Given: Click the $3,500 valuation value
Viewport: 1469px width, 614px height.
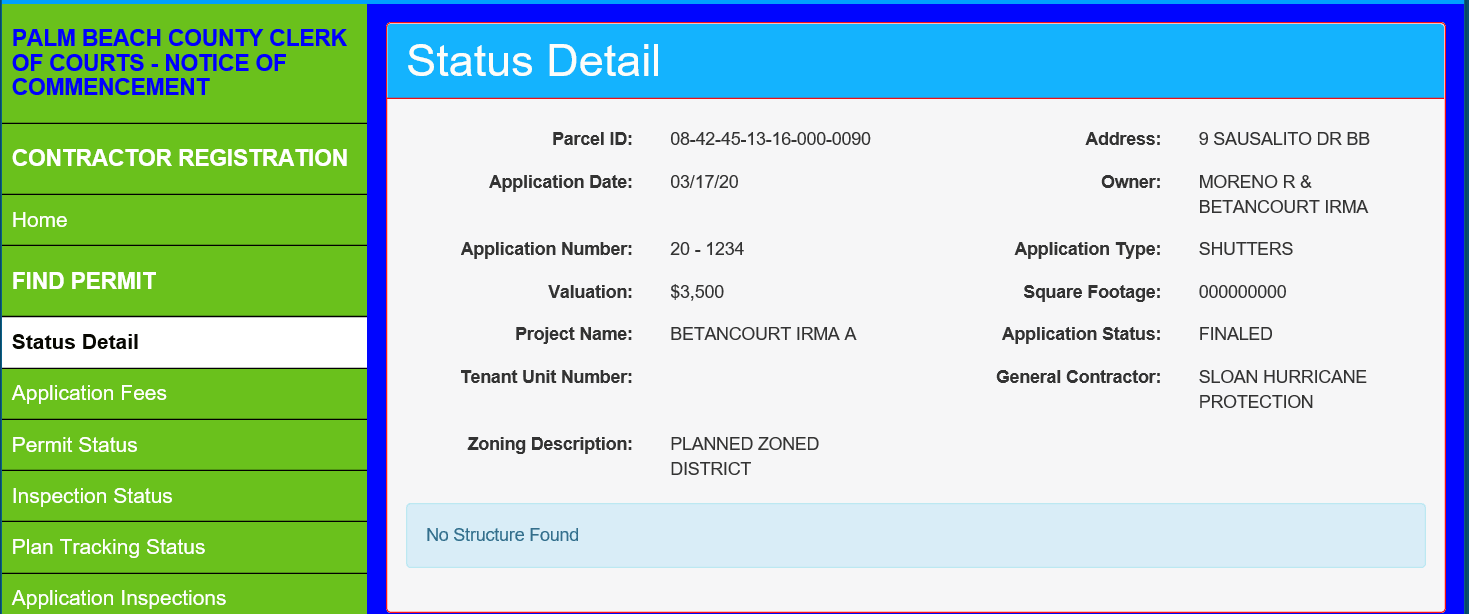Looking at the screenshot, I should [x=697, y=292].
